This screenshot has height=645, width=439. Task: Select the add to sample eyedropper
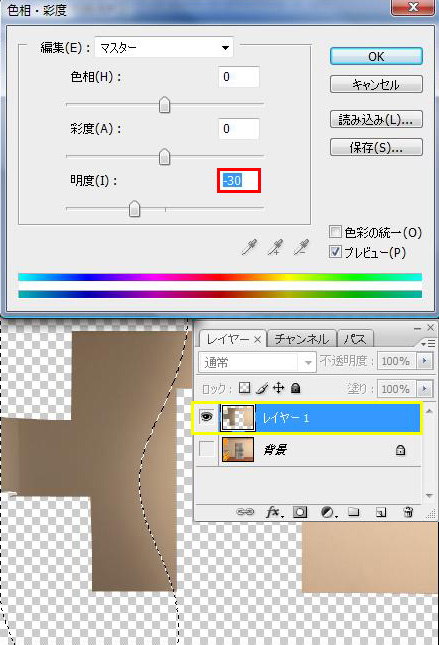275,247
